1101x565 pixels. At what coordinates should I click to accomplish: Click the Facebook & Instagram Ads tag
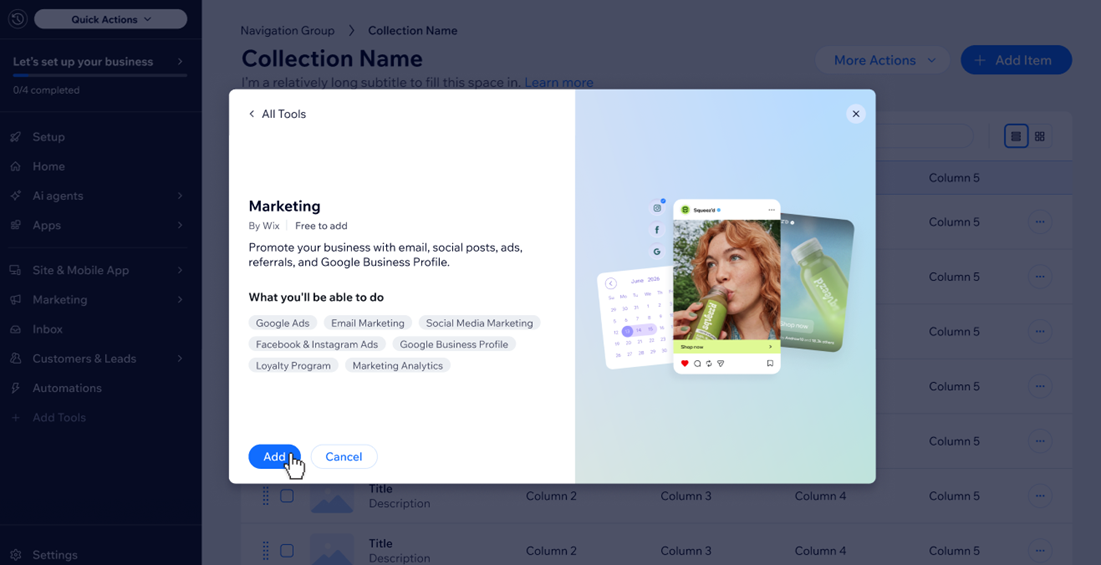(x=317, y=344)
